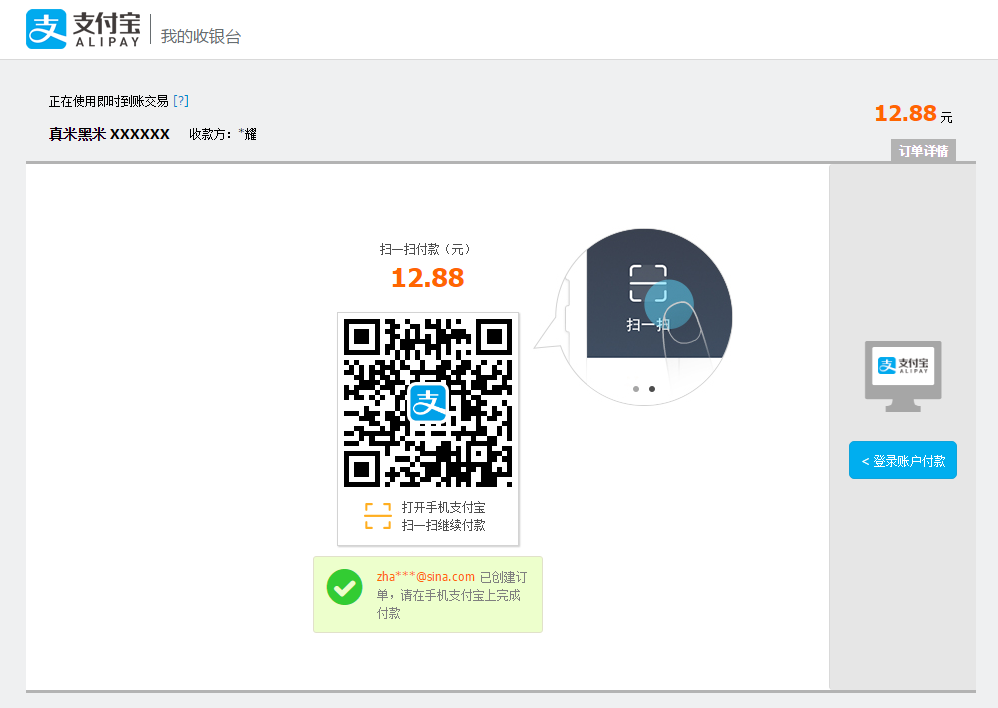The image size is (998, 708).
Task: Tap the 扫一扫 scan icon in phone illustration
Action: click(647, 283)
